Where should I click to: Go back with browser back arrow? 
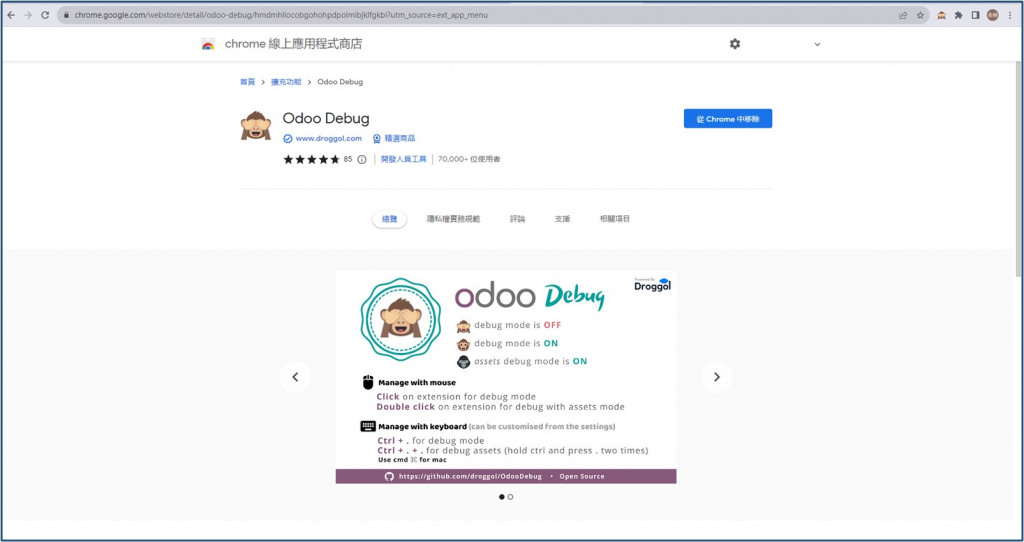click(11, 15)
